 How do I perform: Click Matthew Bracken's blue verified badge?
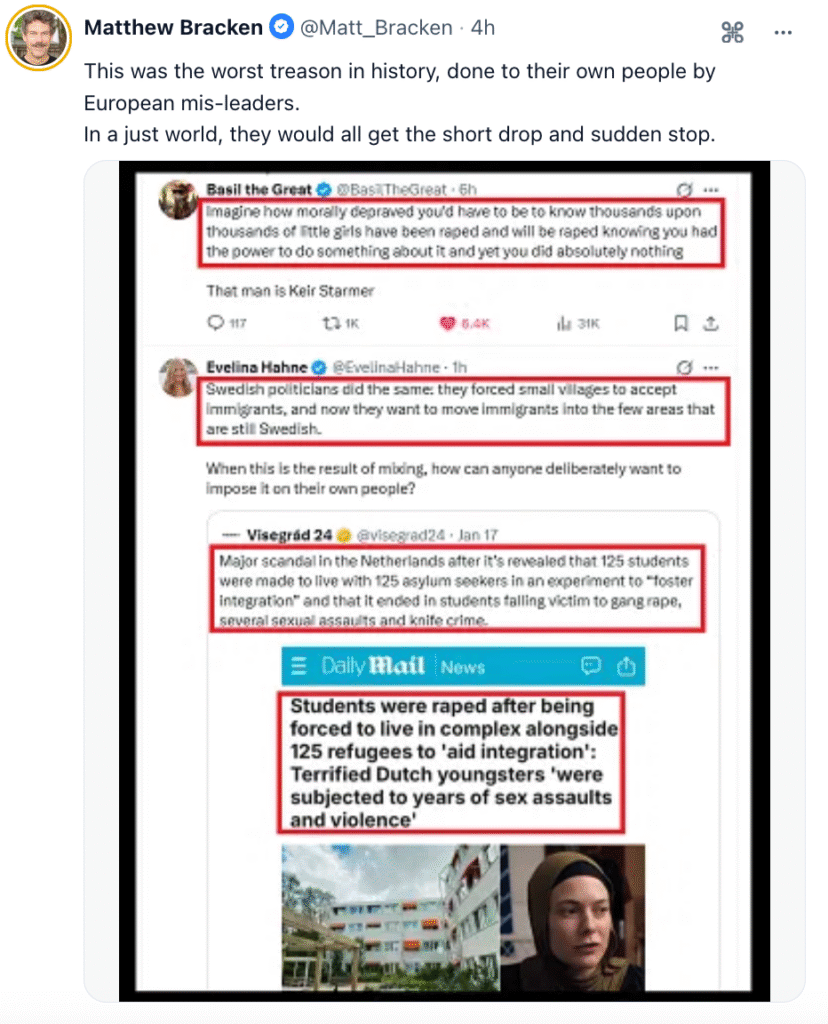pyautogui.click(x=281, y=27)
